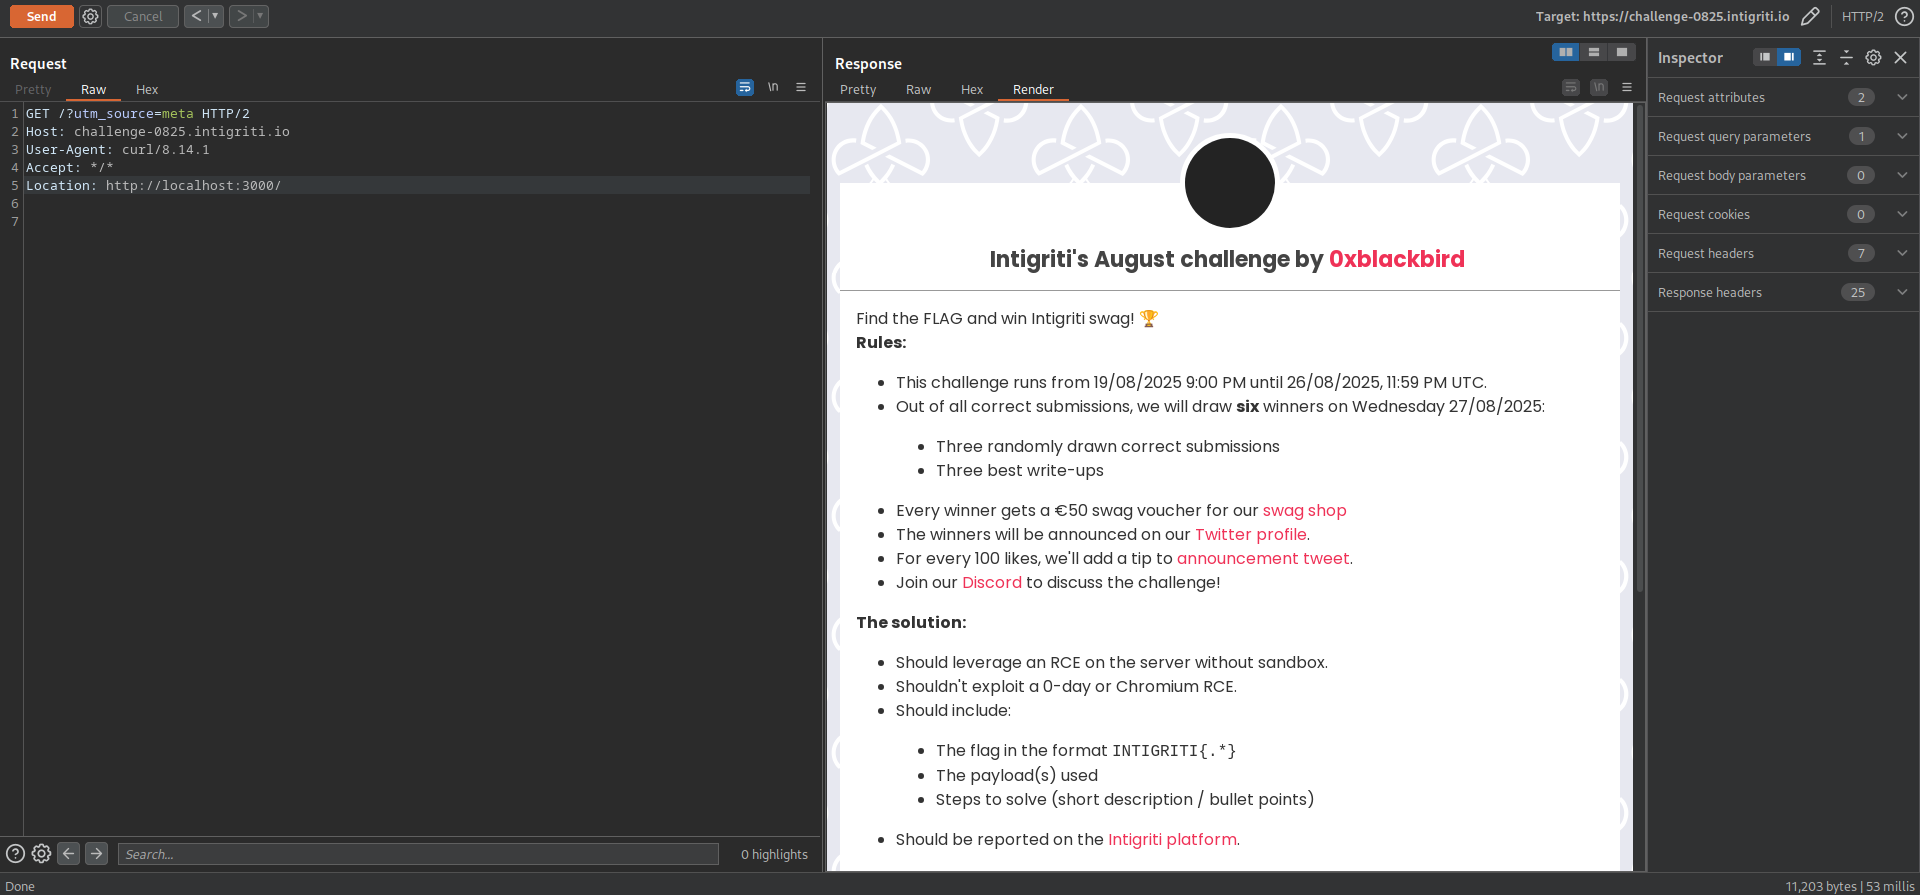The image size is (1920, 895).
Task: Click Request headers count badge 7
Action: (x=1861, y=253)
